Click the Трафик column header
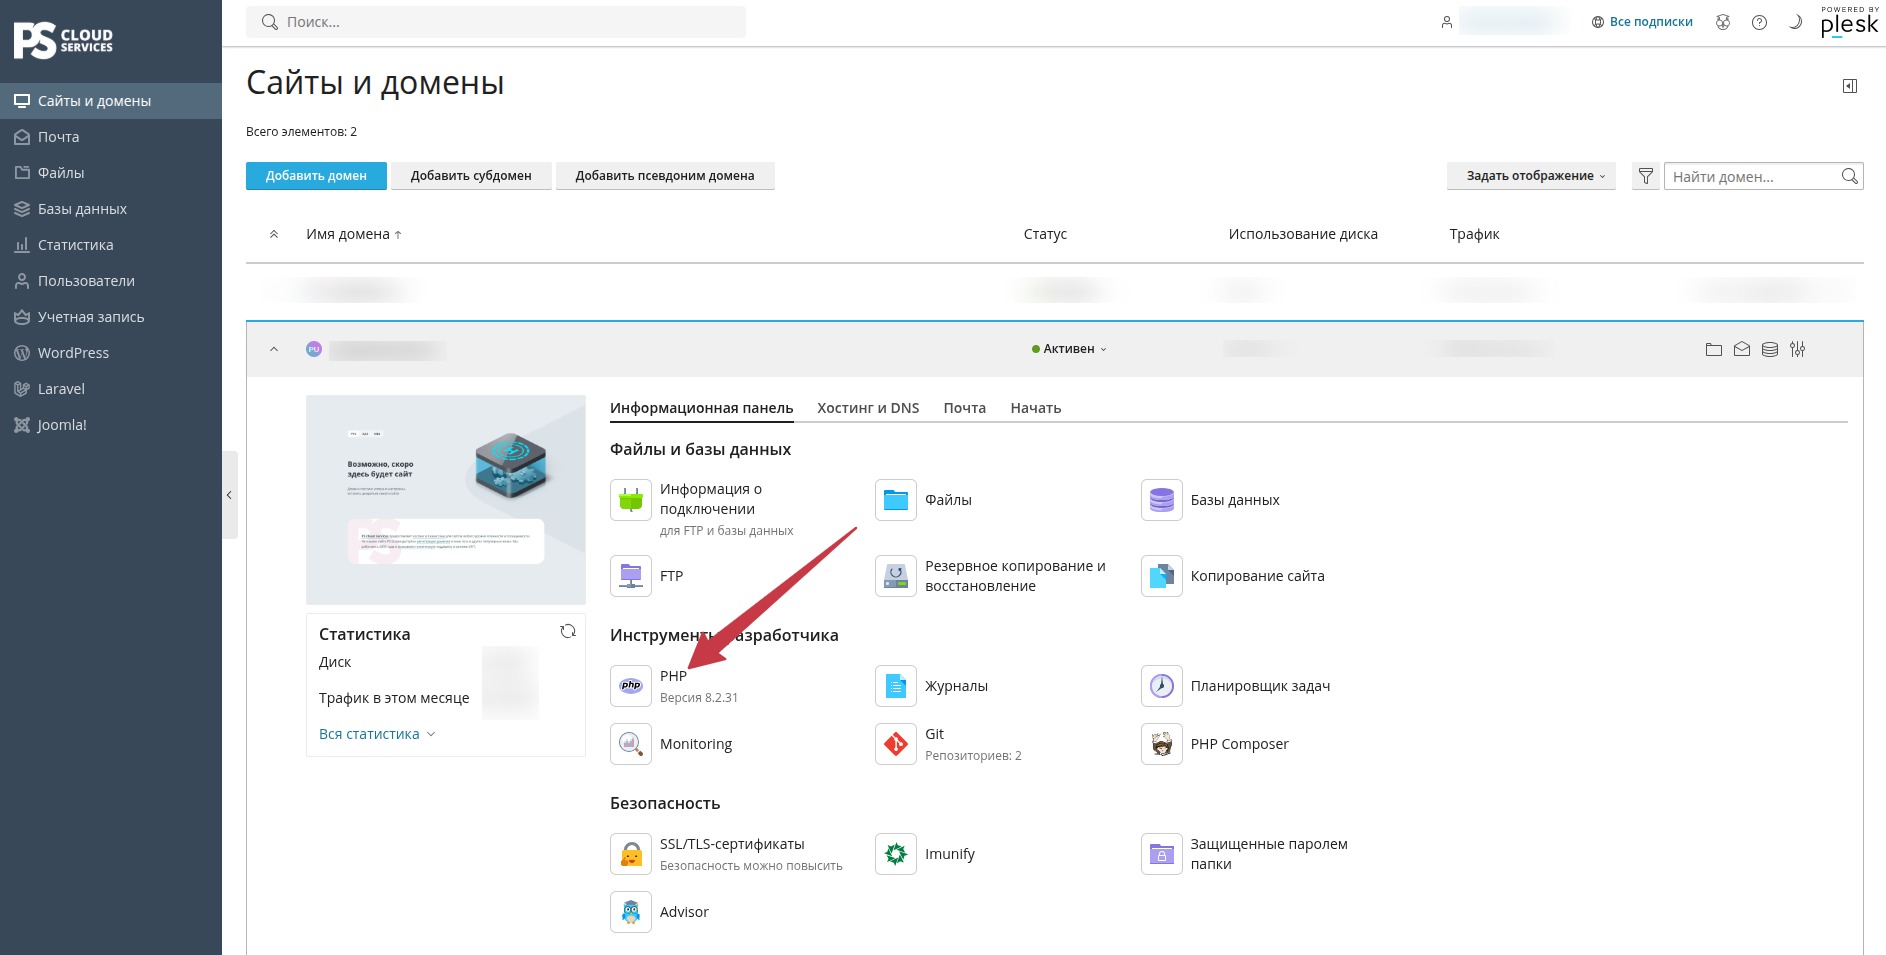The width and height of the screenshot is (1886, 955). [x=1474, y=234]
